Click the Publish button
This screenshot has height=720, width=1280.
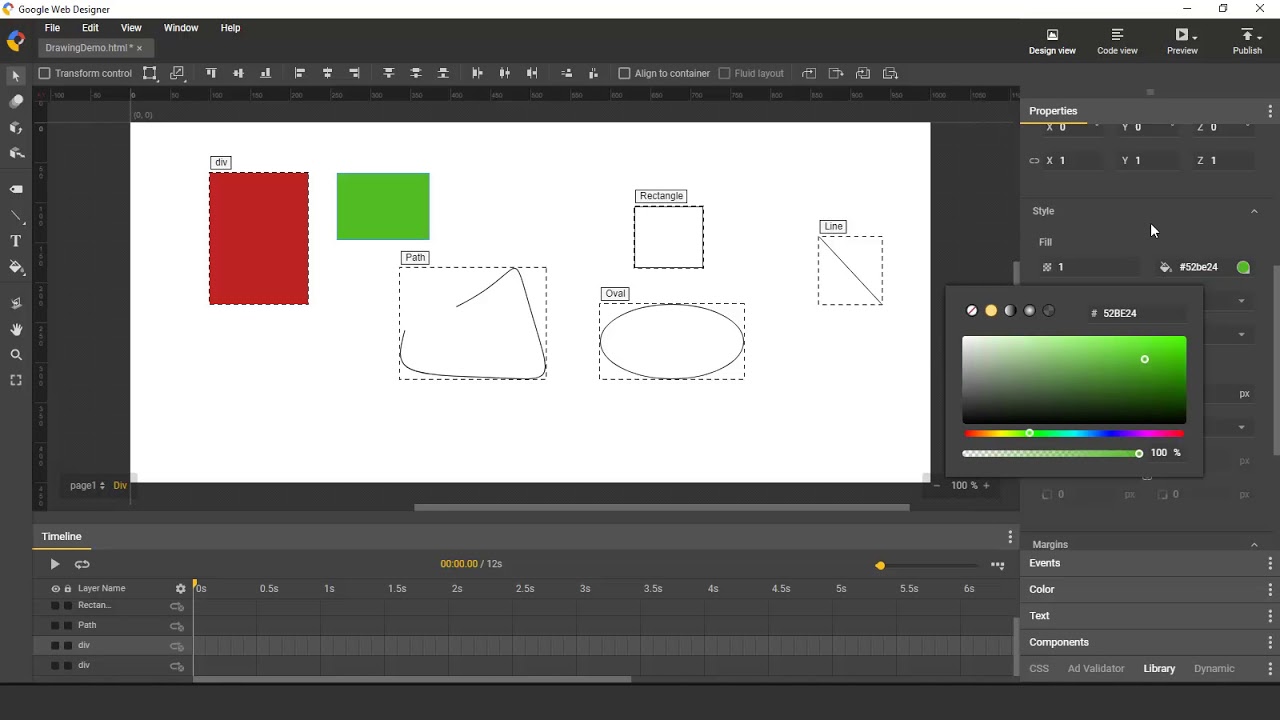click(1247, 40)
